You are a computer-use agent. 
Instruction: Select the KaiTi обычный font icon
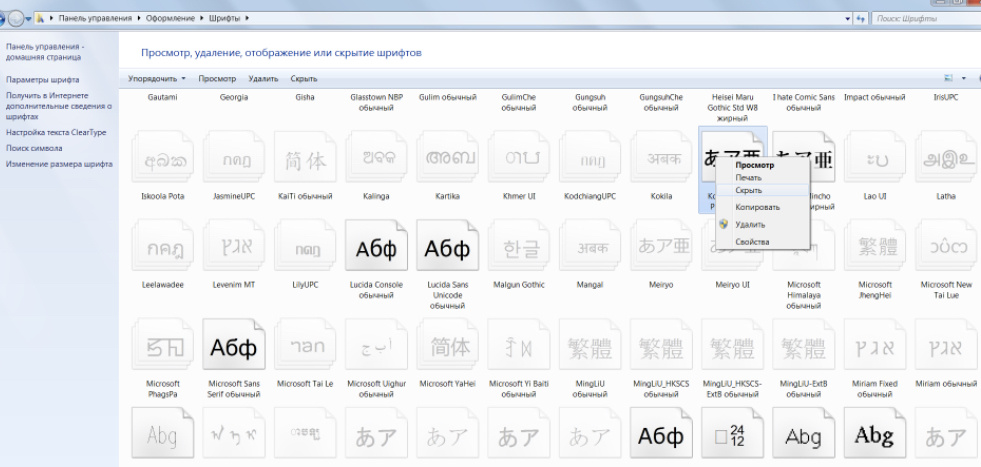[305, 157]
